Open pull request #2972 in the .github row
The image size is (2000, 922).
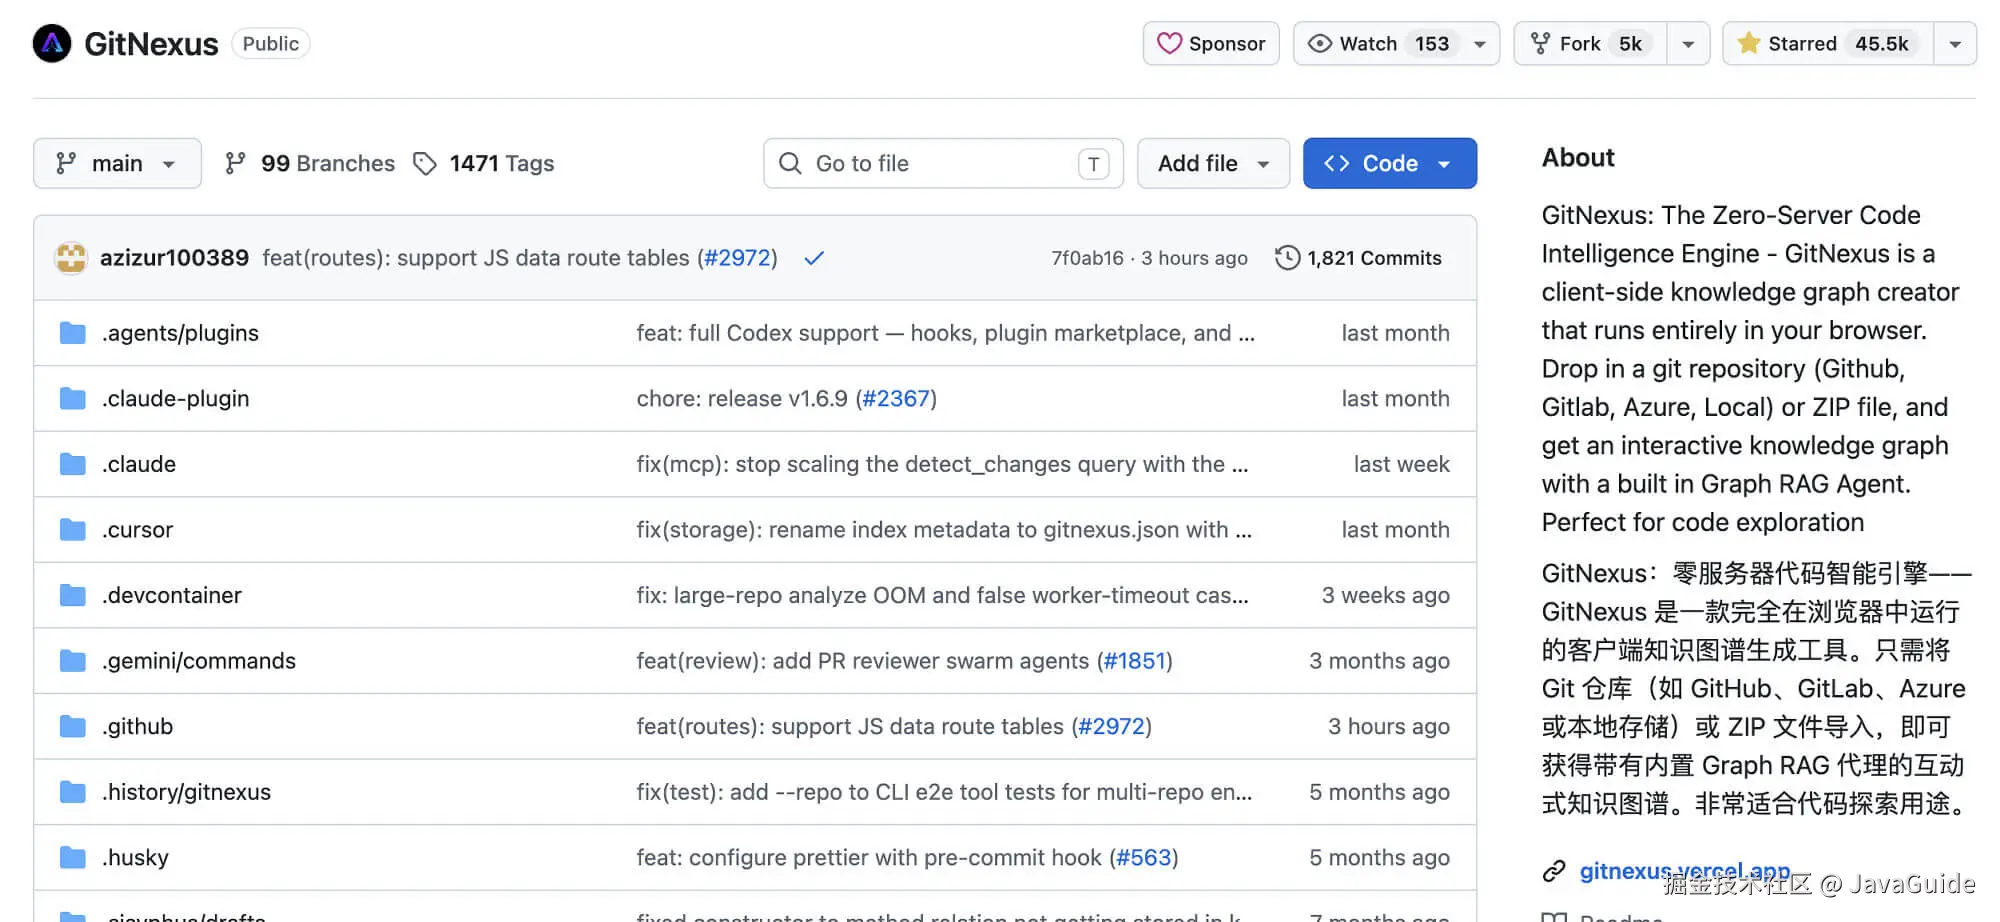click(x=1111, y=727)
